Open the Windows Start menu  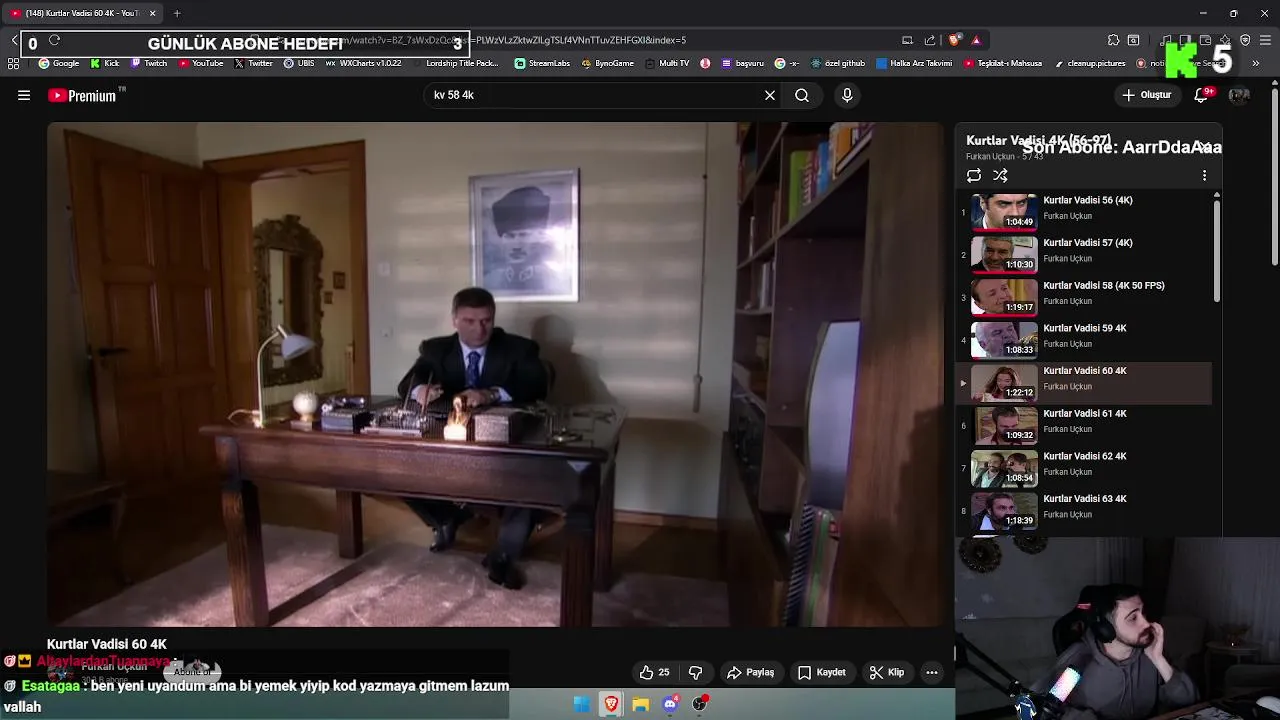tap(581, 704)
